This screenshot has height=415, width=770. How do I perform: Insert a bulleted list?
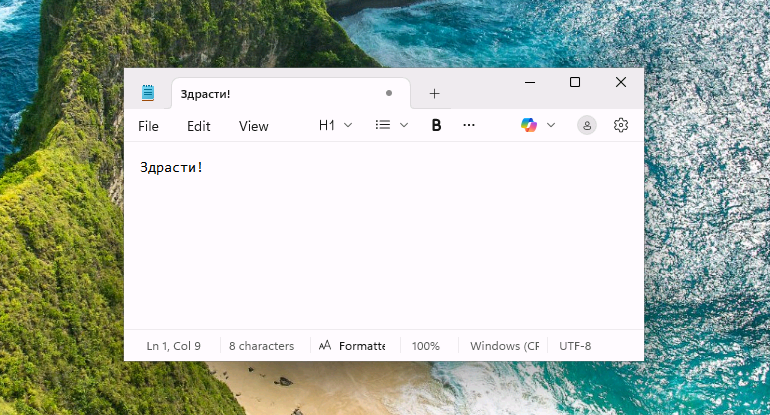pos(383,125)
